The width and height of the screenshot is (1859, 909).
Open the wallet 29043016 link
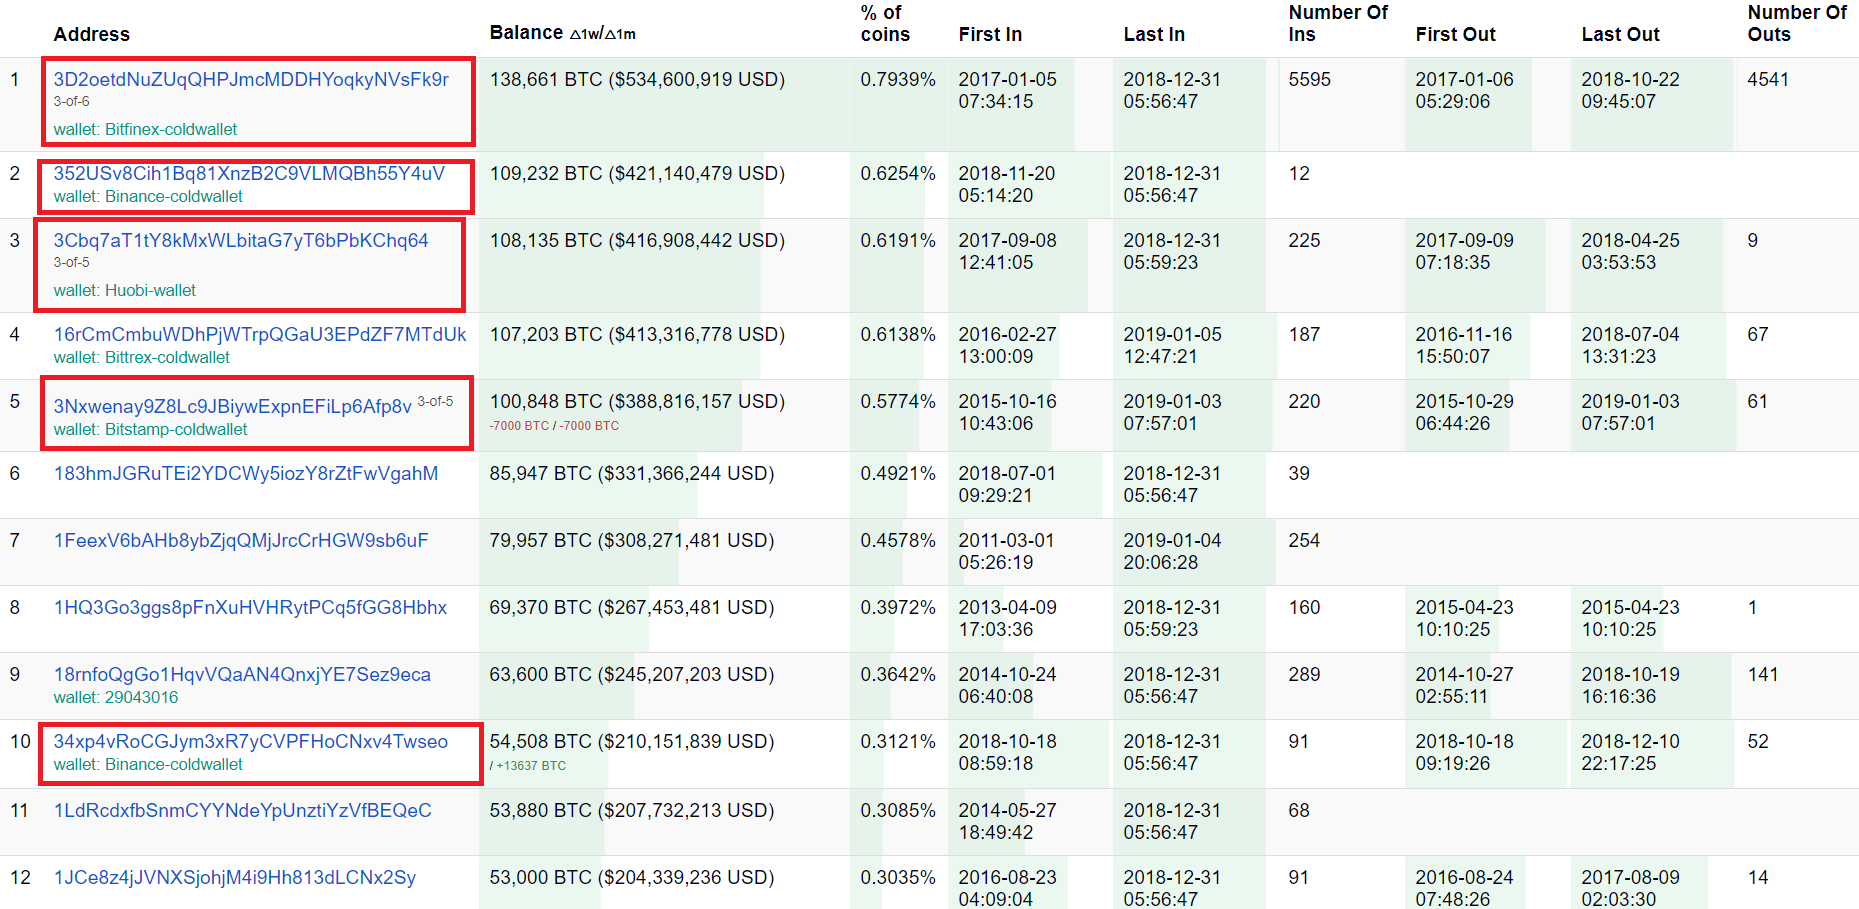(116, 697)
